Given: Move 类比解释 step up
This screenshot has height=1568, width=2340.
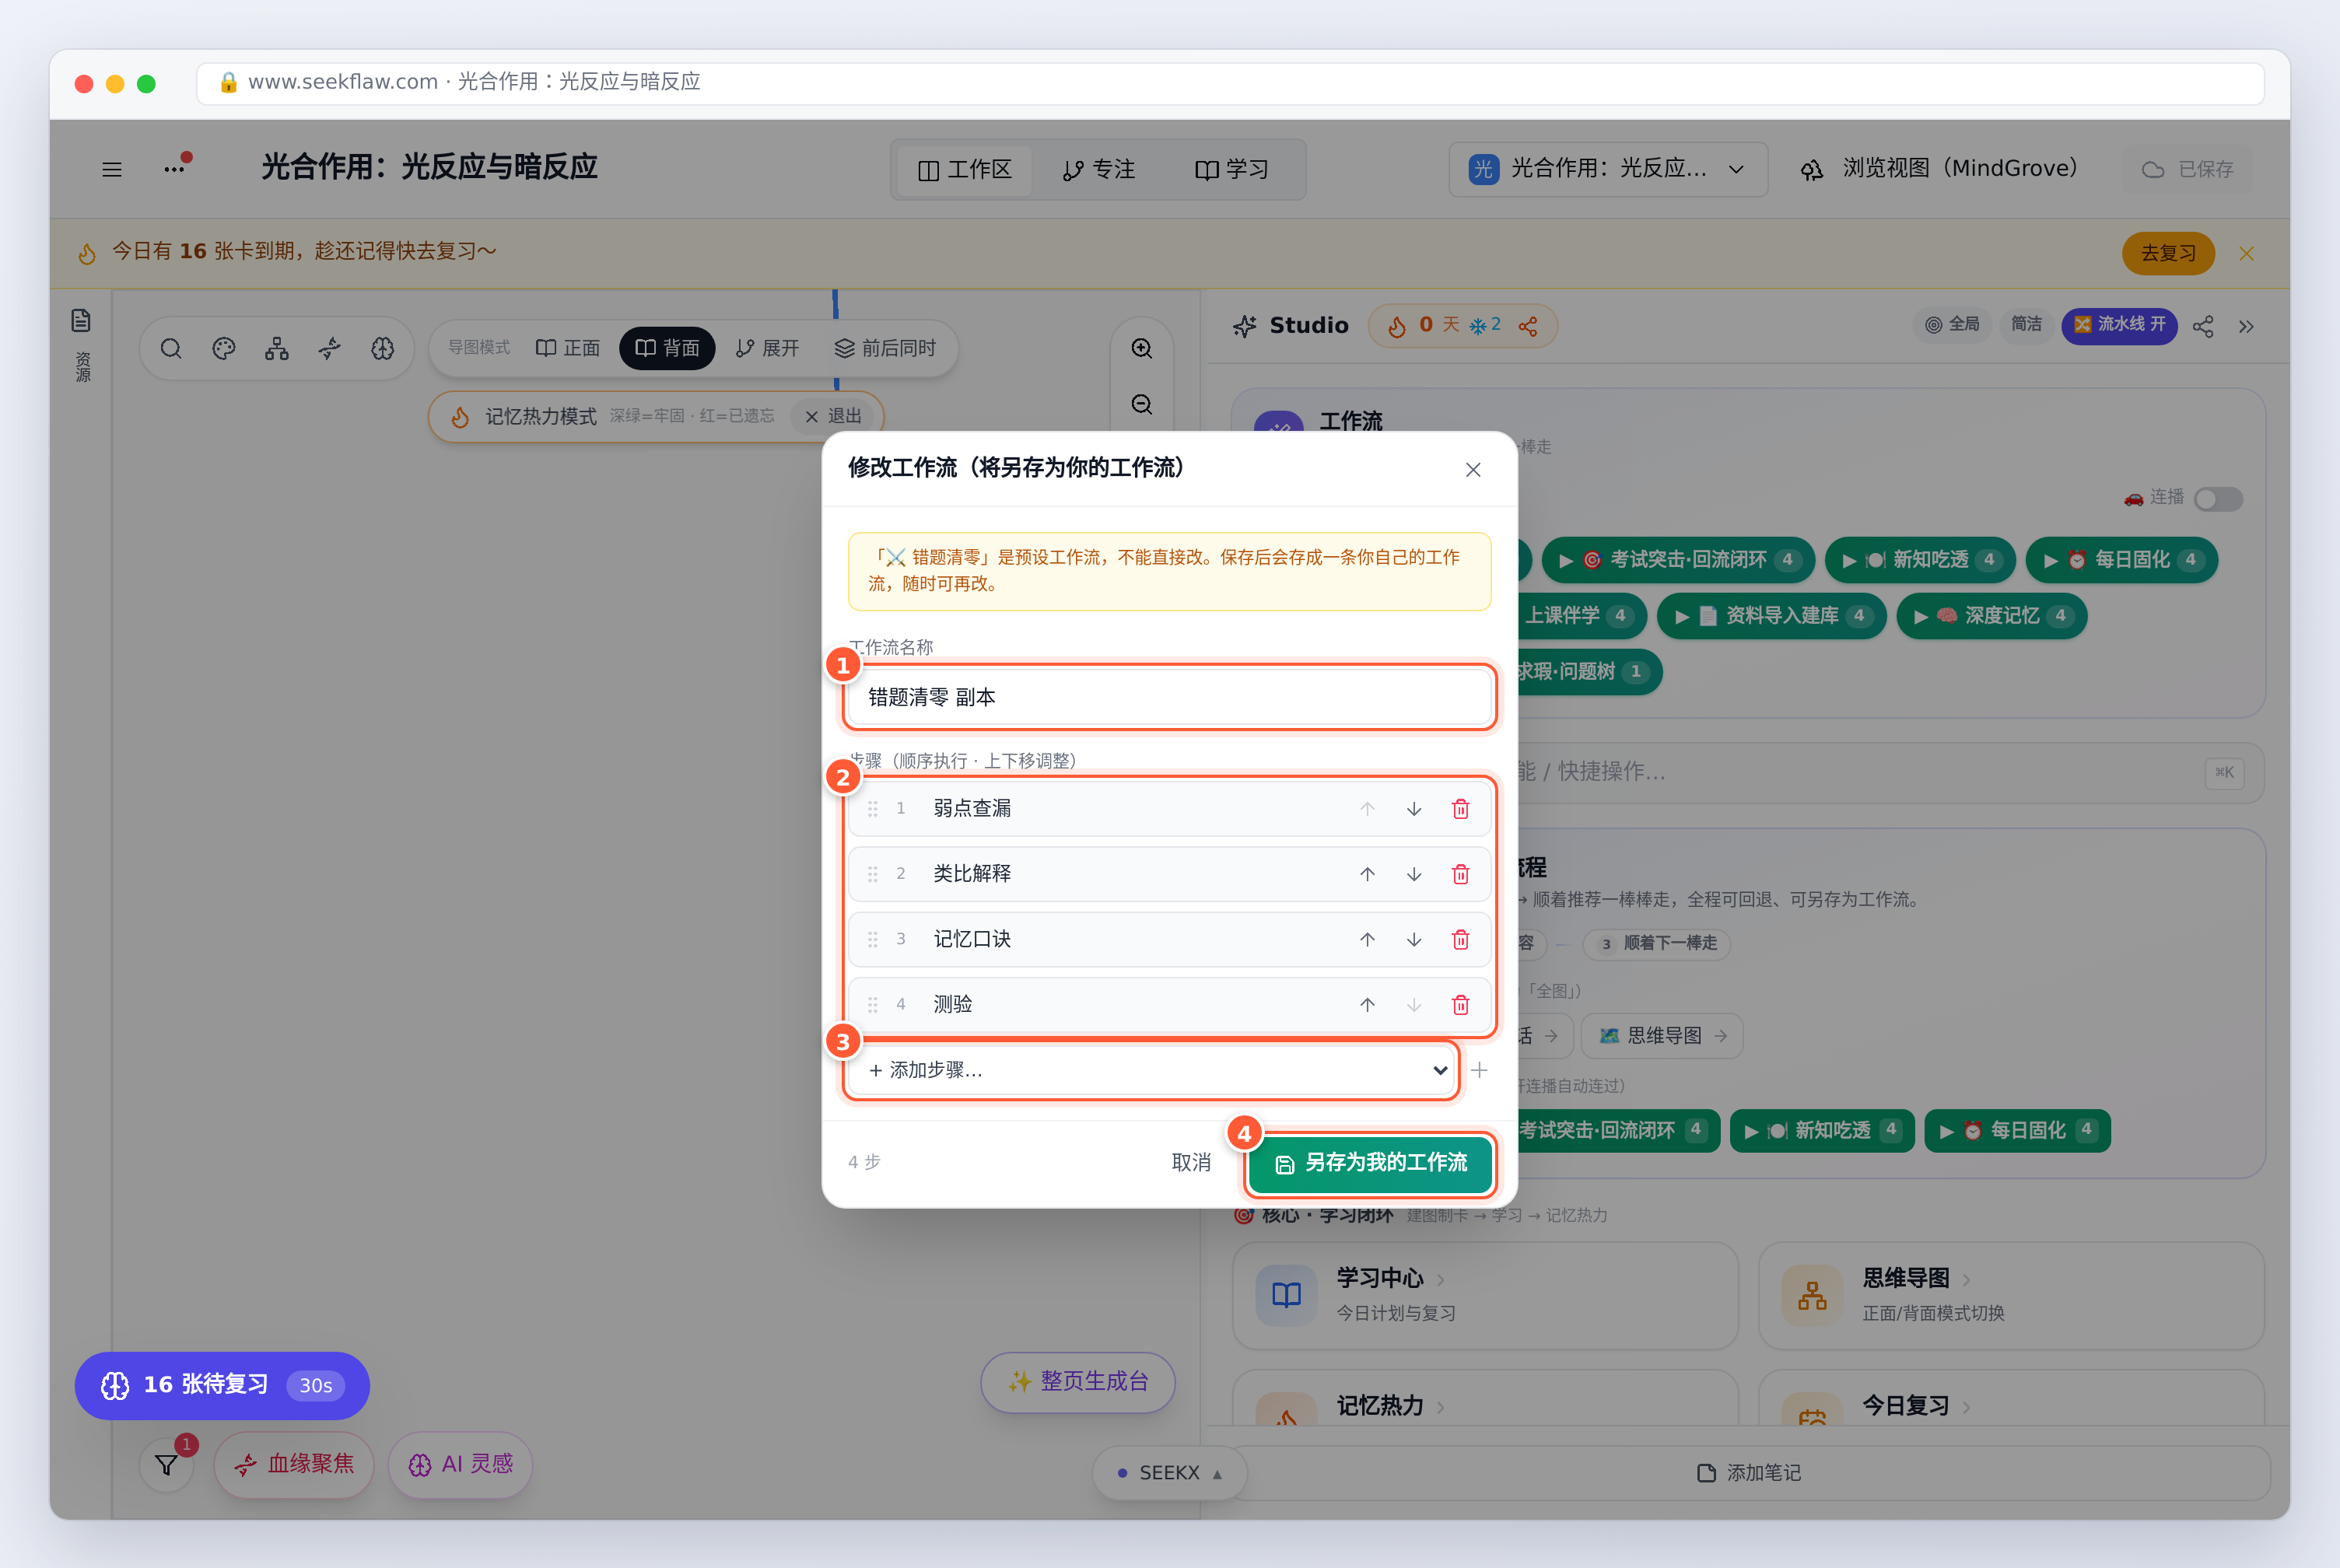Looking at the screenshot, I should (x=1367, y=874).
